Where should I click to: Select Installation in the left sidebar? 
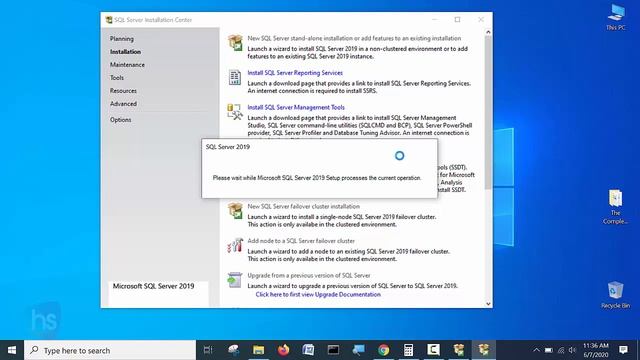pos(125,52)
